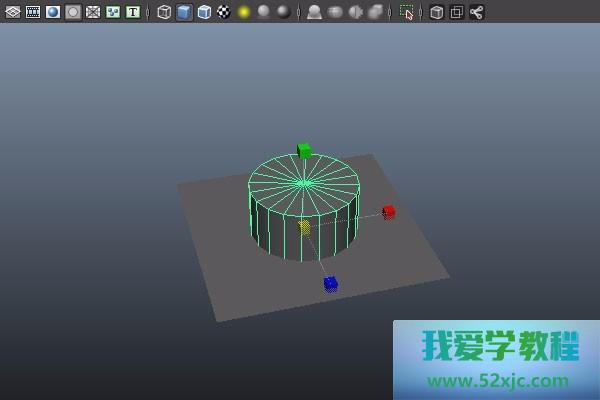Toggle the Grid display icon
This screenshot has width=600, height=400.
pyautogui.click(x=13, y=12)
